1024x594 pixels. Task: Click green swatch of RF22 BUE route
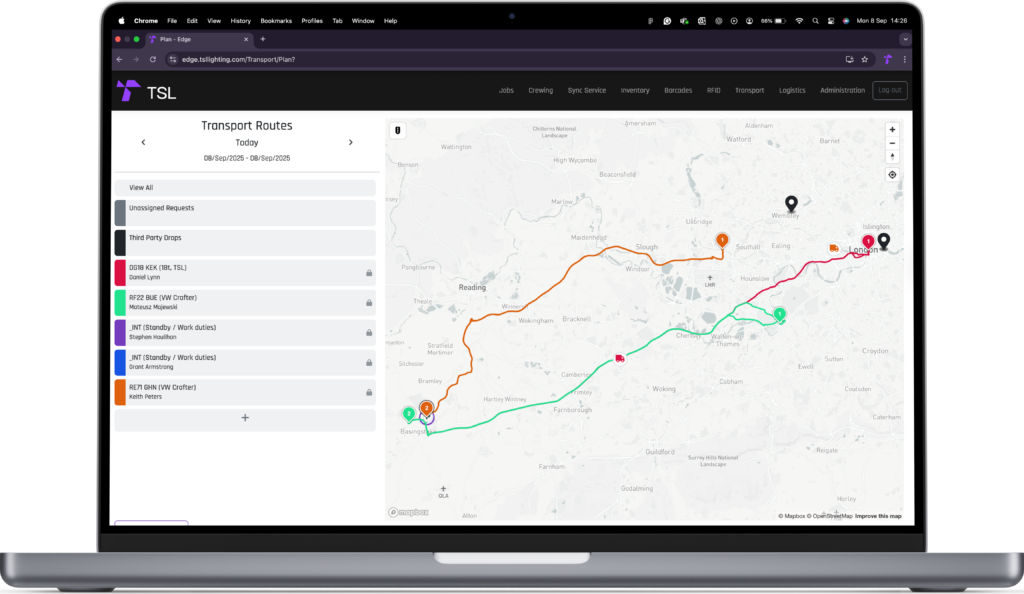point(120,303)
